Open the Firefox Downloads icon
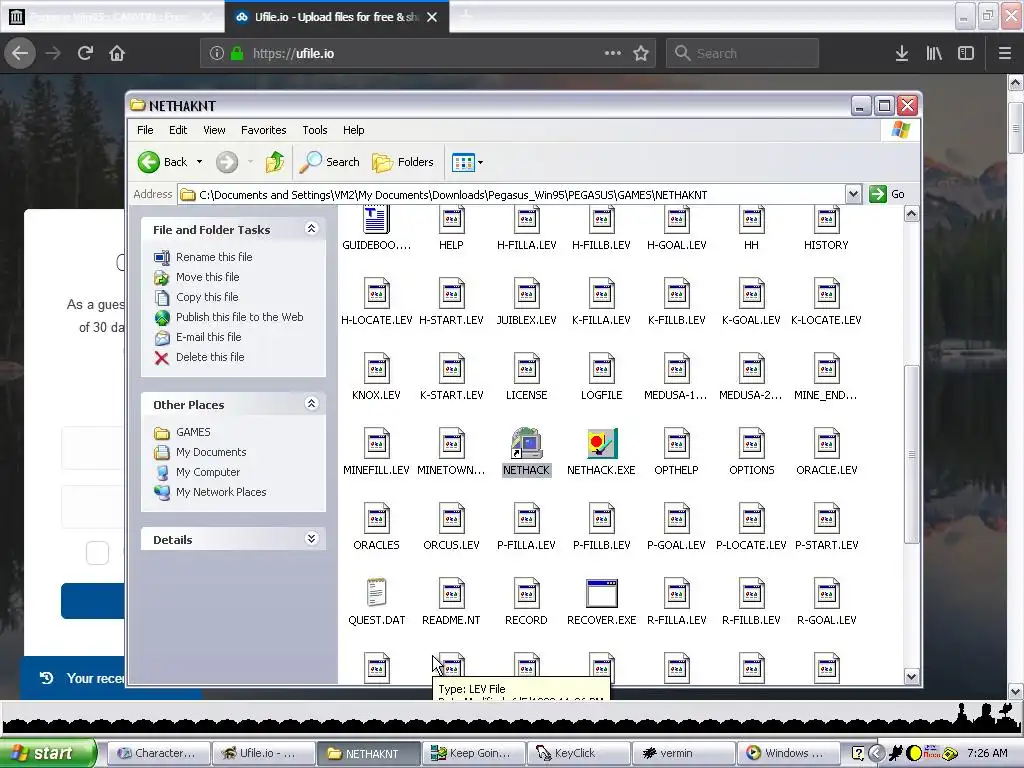Screen dimensions: 1024x768 (x=902, y=54)
